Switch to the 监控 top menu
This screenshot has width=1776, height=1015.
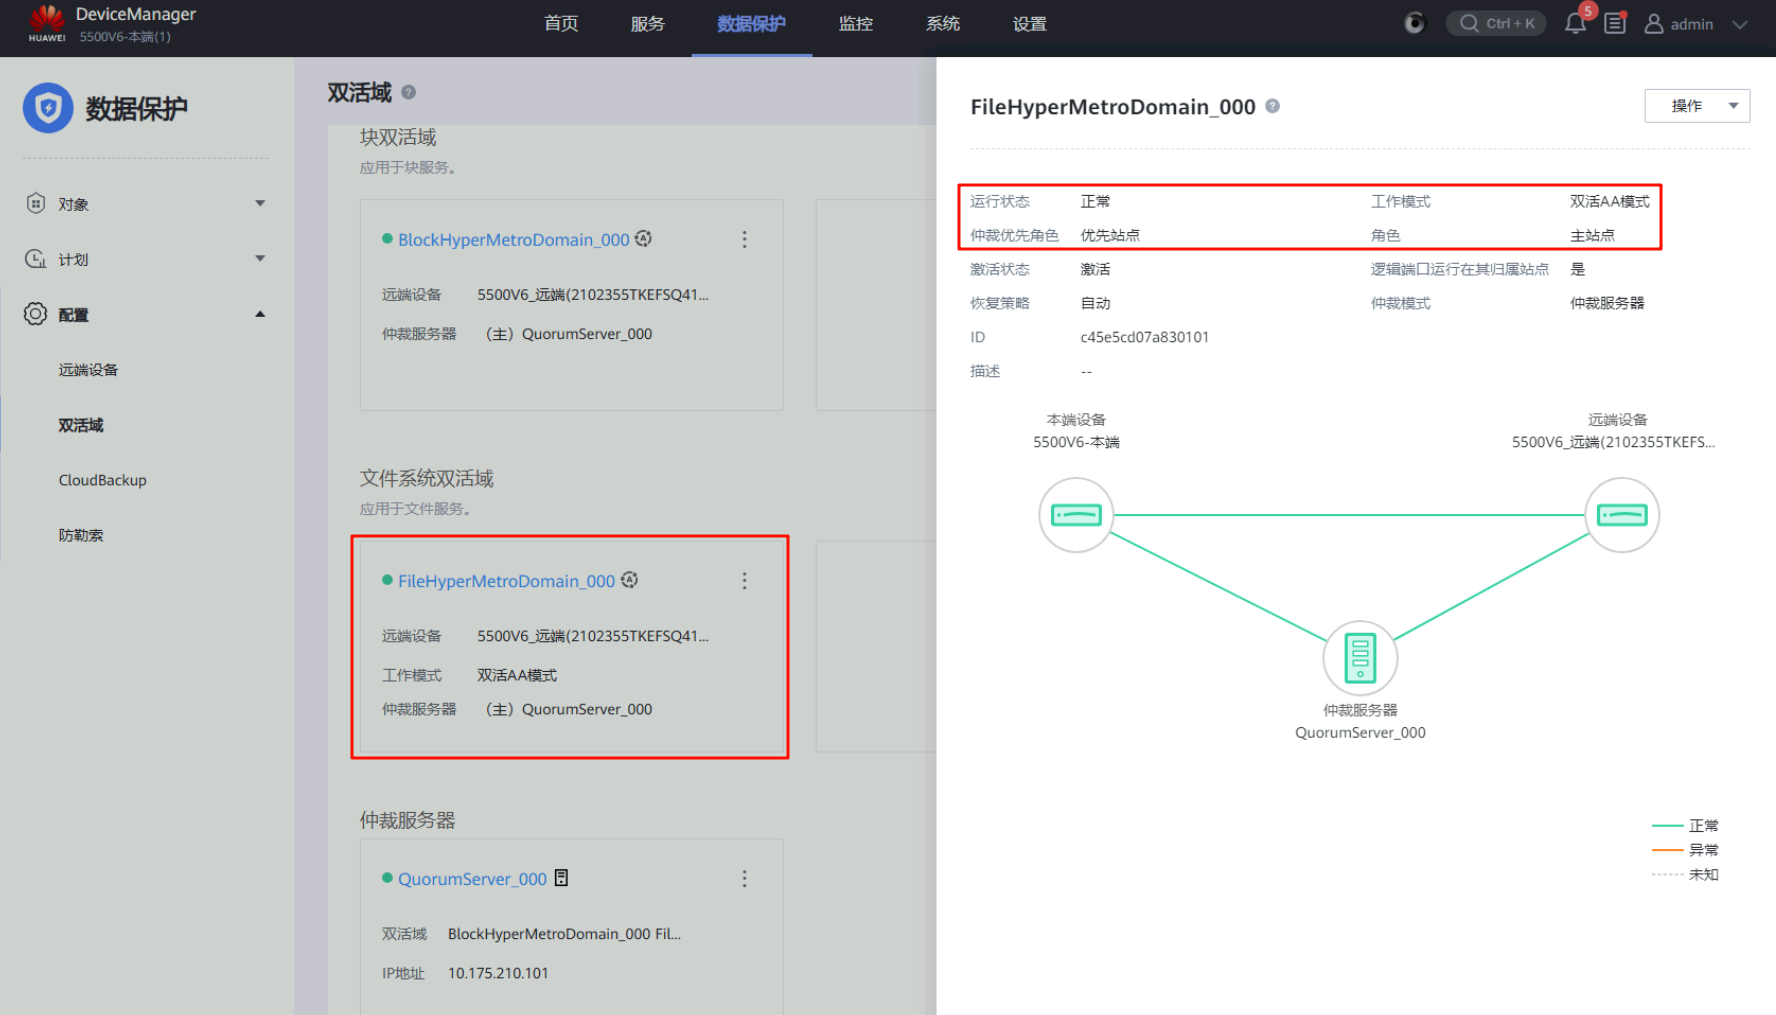click(855, 24)
